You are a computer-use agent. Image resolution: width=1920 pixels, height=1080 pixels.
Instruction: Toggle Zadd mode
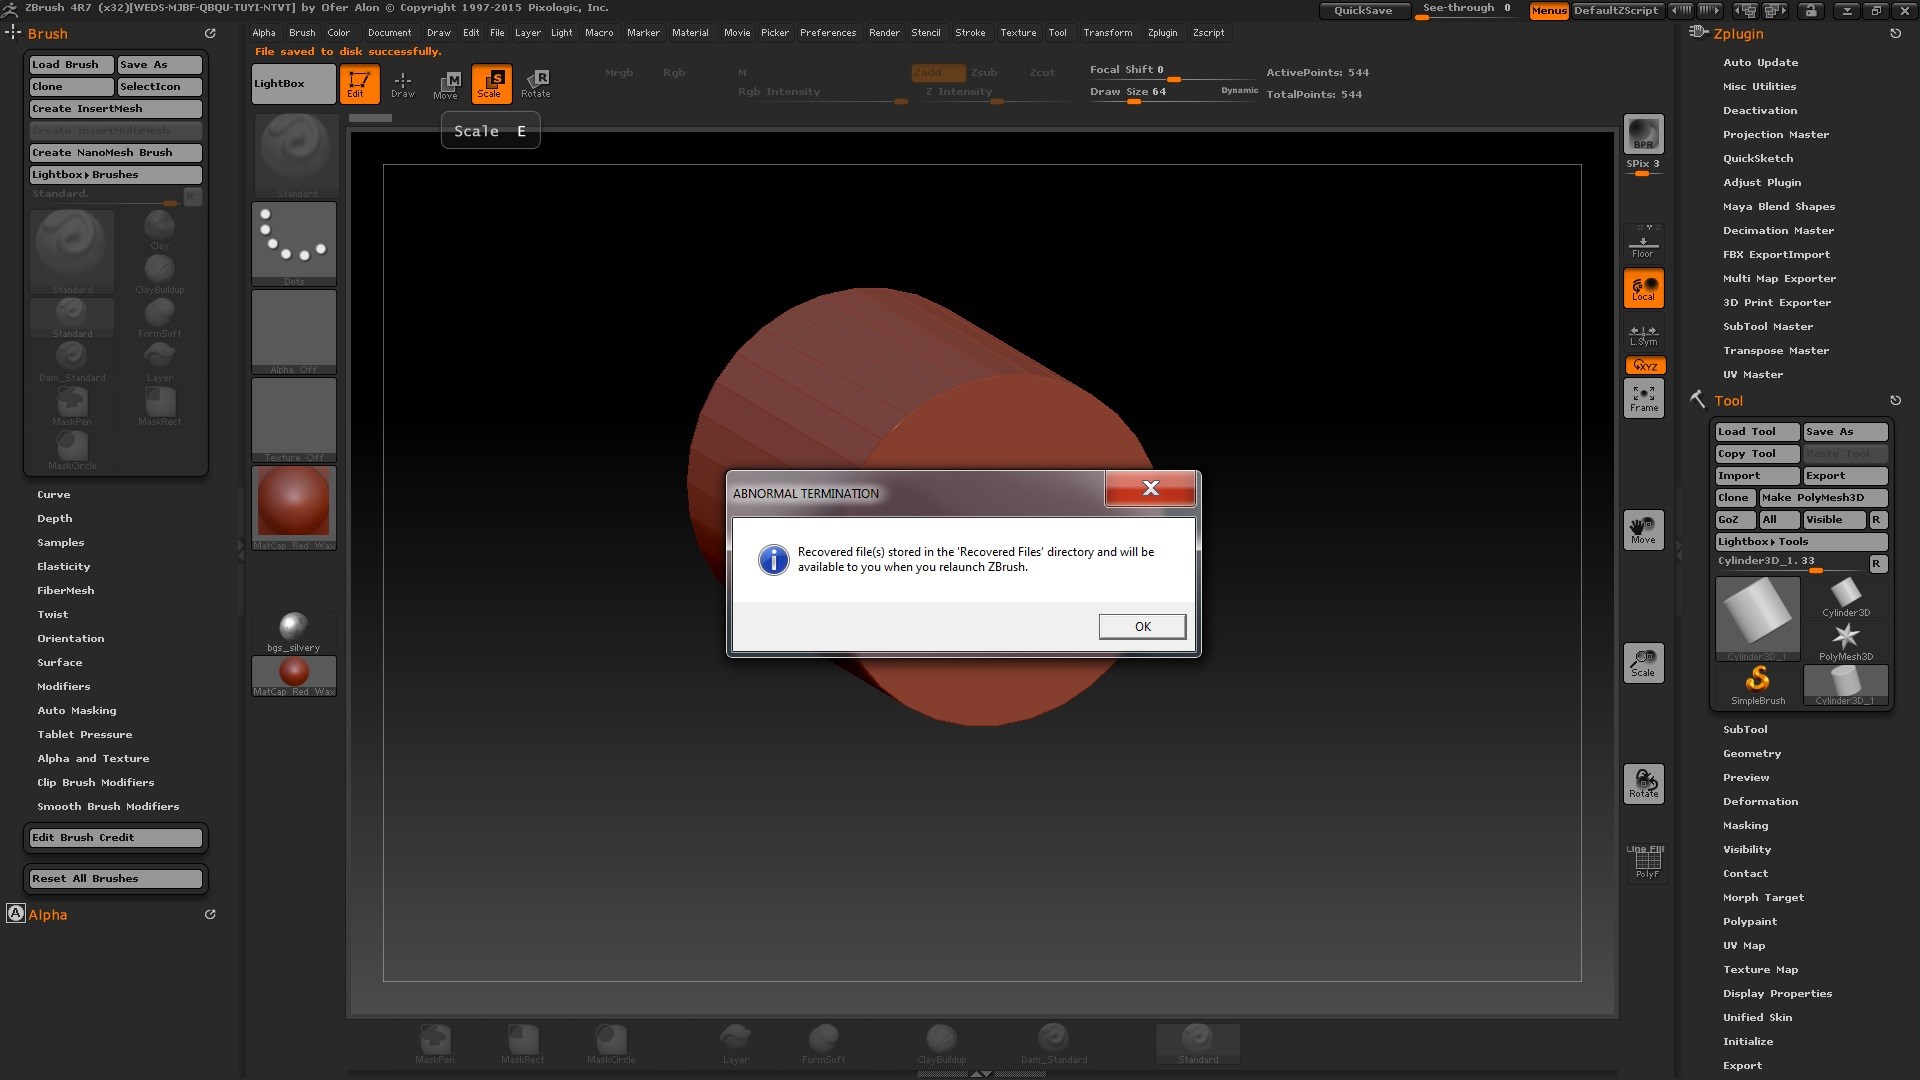tap(937, 73)
